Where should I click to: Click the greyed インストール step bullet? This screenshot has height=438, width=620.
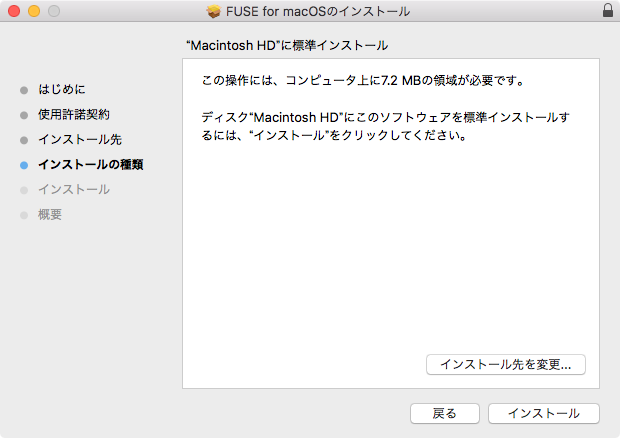pos(24,191)
